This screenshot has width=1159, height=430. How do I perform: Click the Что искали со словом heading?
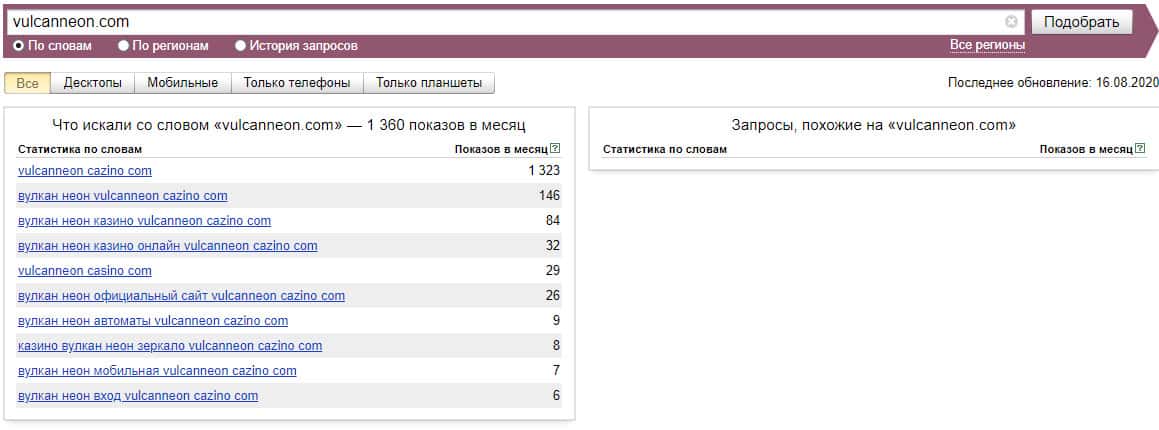tap(289, 125)
